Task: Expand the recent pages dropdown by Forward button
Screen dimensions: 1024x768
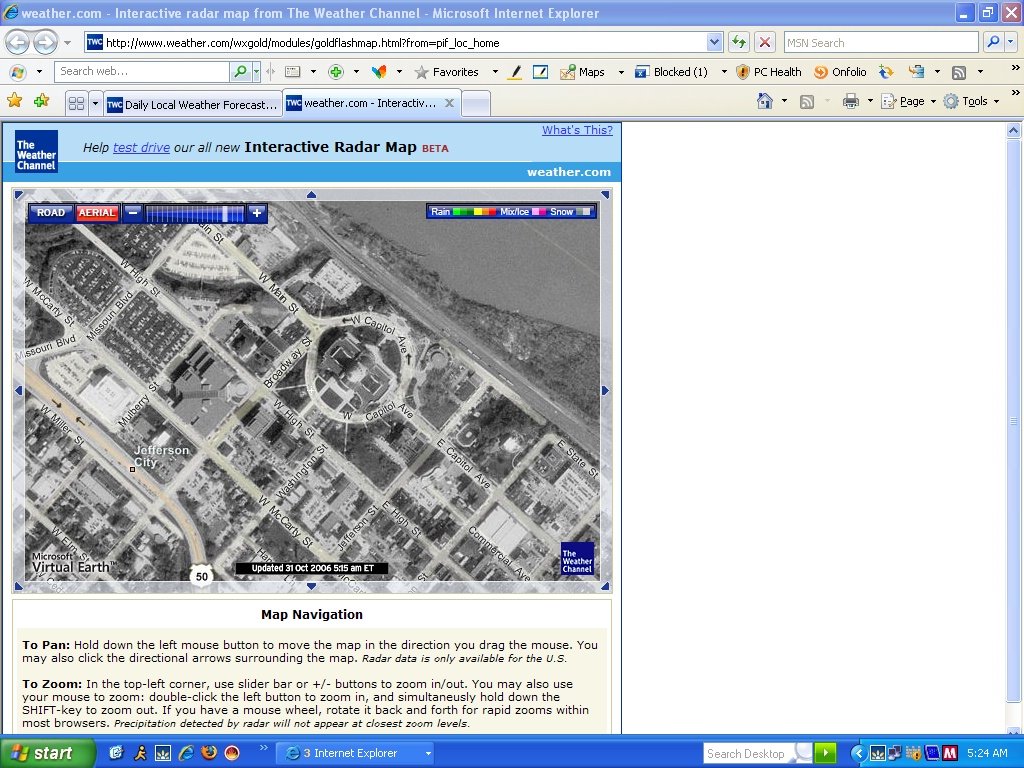Action: coord(67,43)
